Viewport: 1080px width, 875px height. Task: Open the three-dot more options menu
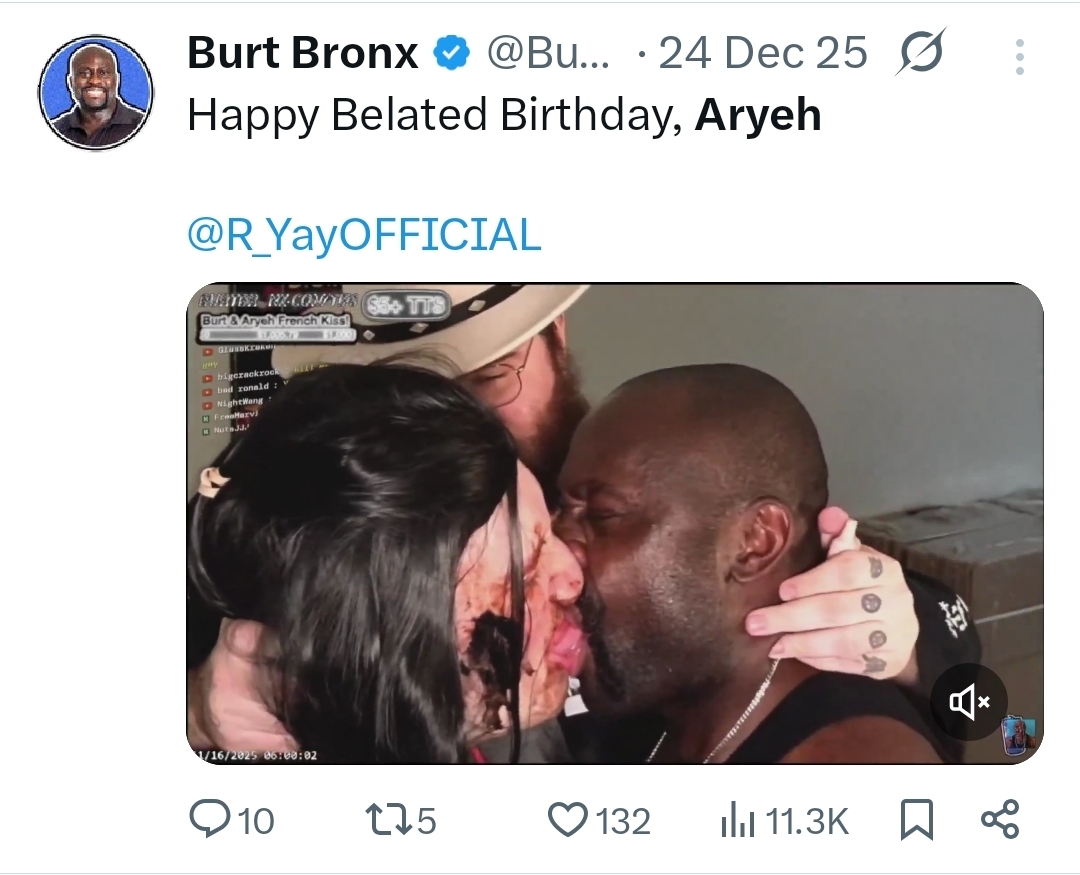coord(1020,56)
